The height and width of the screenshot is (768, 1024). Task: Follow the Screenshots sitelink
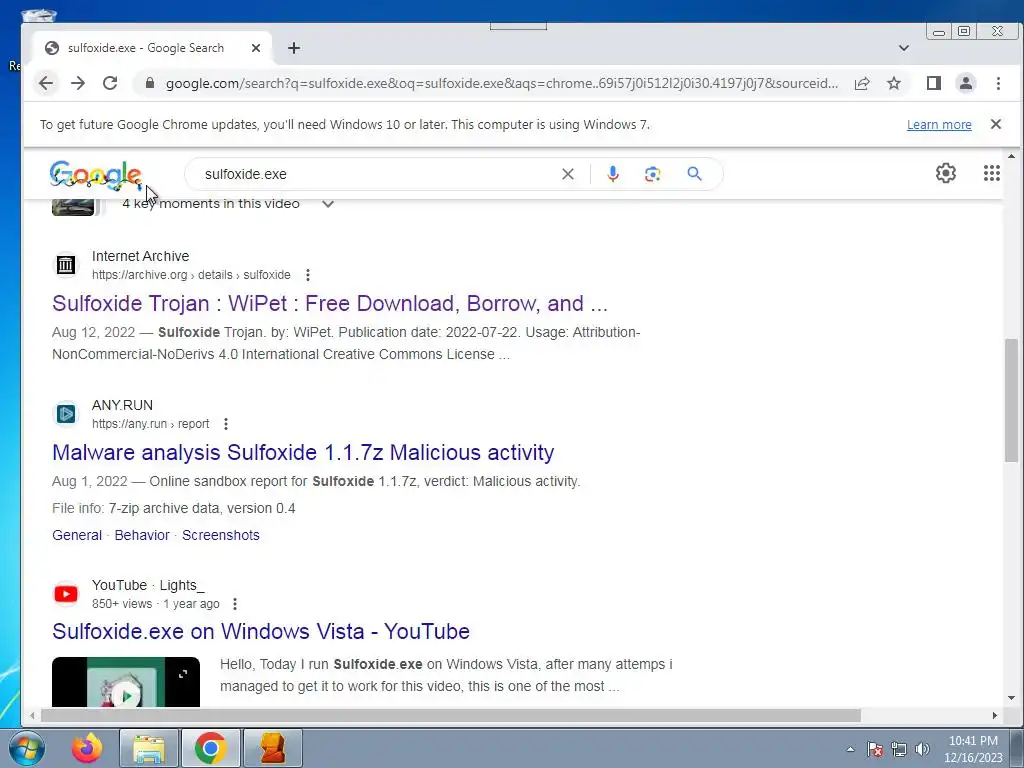click(221, 535)
